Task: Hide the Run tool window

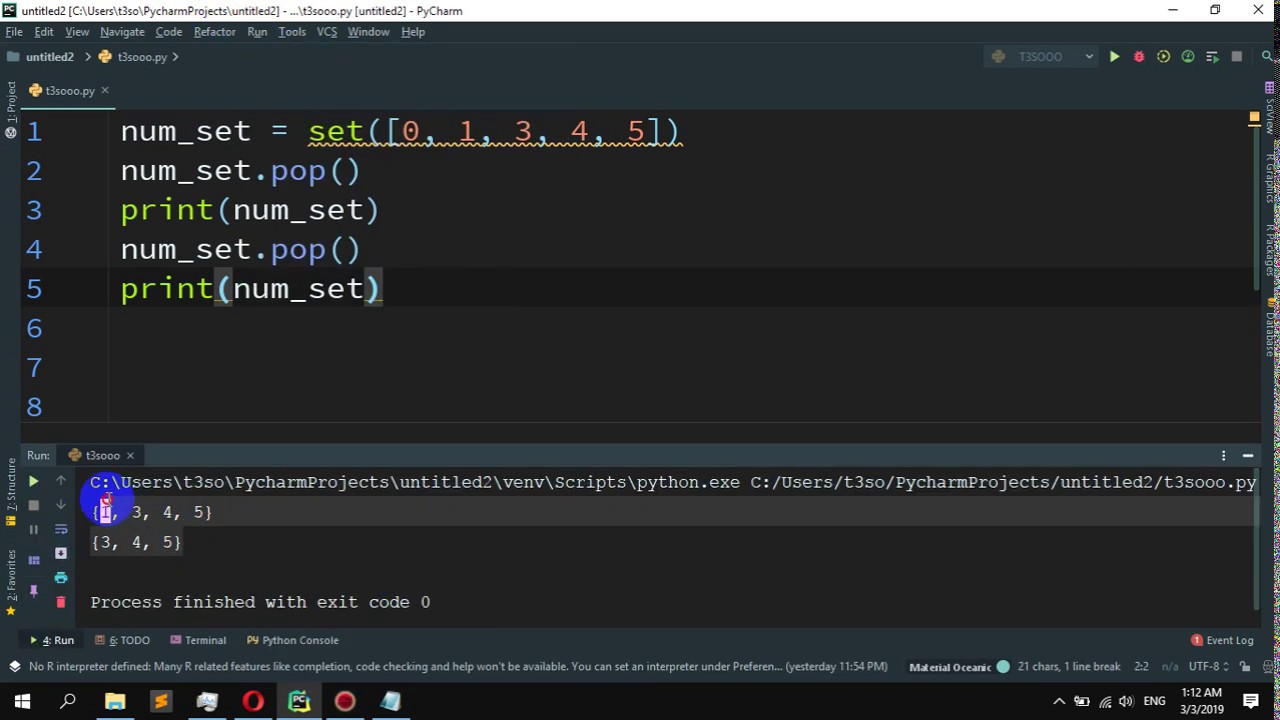Action: (x=1248, y=455)
